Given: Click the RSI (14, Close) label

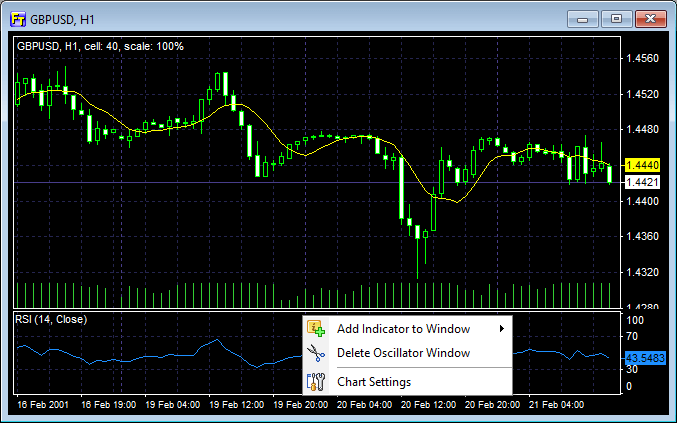Looking at the screenshot, I should tap(51, 319).
